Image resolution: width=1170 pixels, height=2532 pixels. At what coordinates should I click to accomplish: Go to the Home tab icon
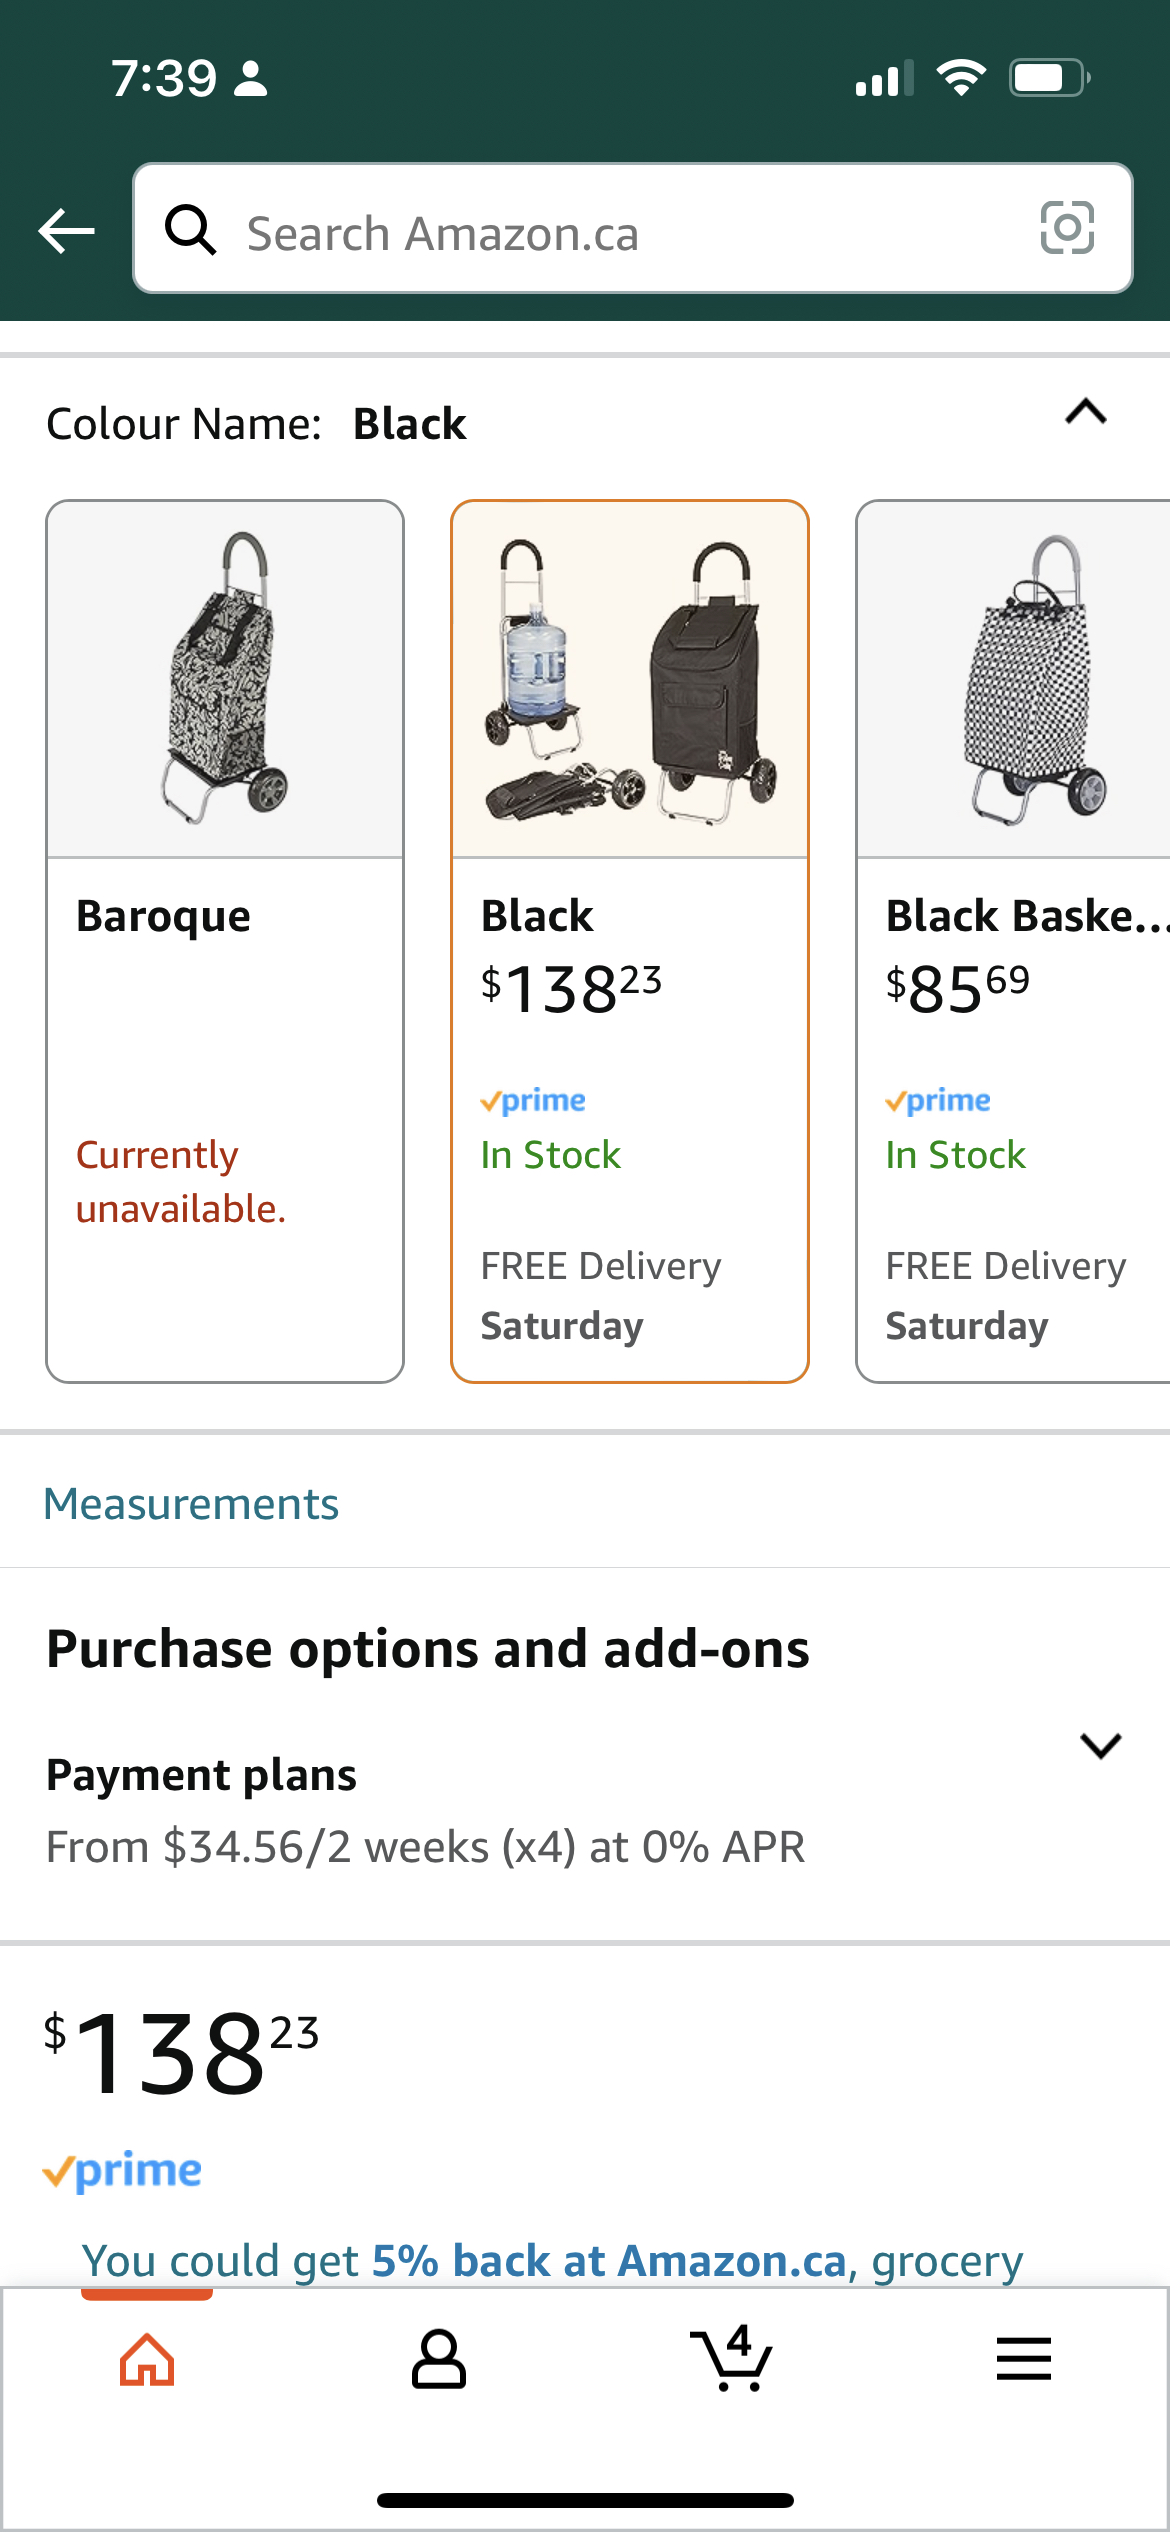(x=147, y=2361)
